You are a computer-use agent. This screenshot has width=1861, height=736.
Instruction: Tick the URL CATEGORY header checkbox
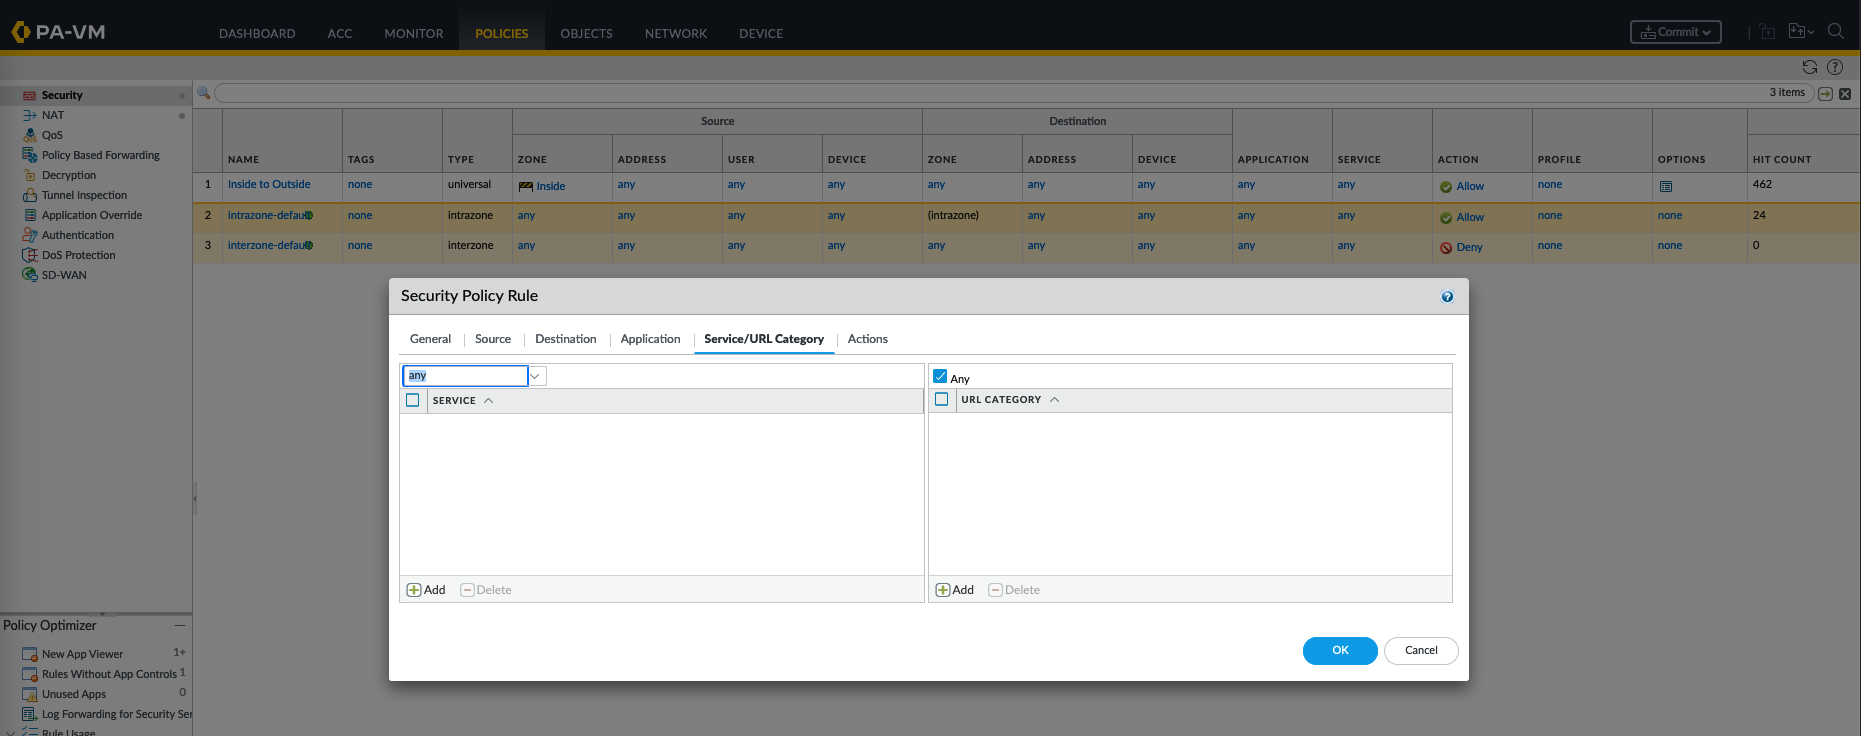tap(941, 399)
